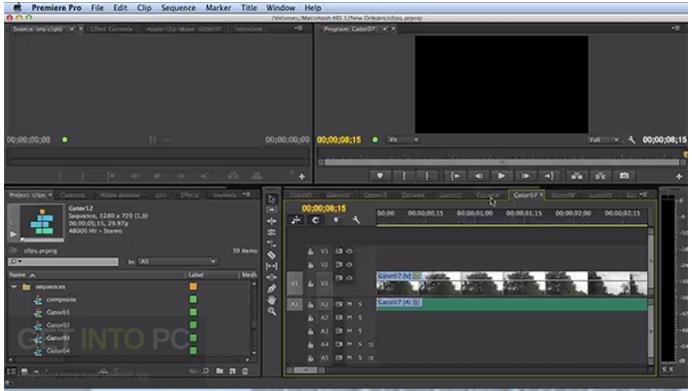Open playback resolution Full dropdown

click(603, 140)
